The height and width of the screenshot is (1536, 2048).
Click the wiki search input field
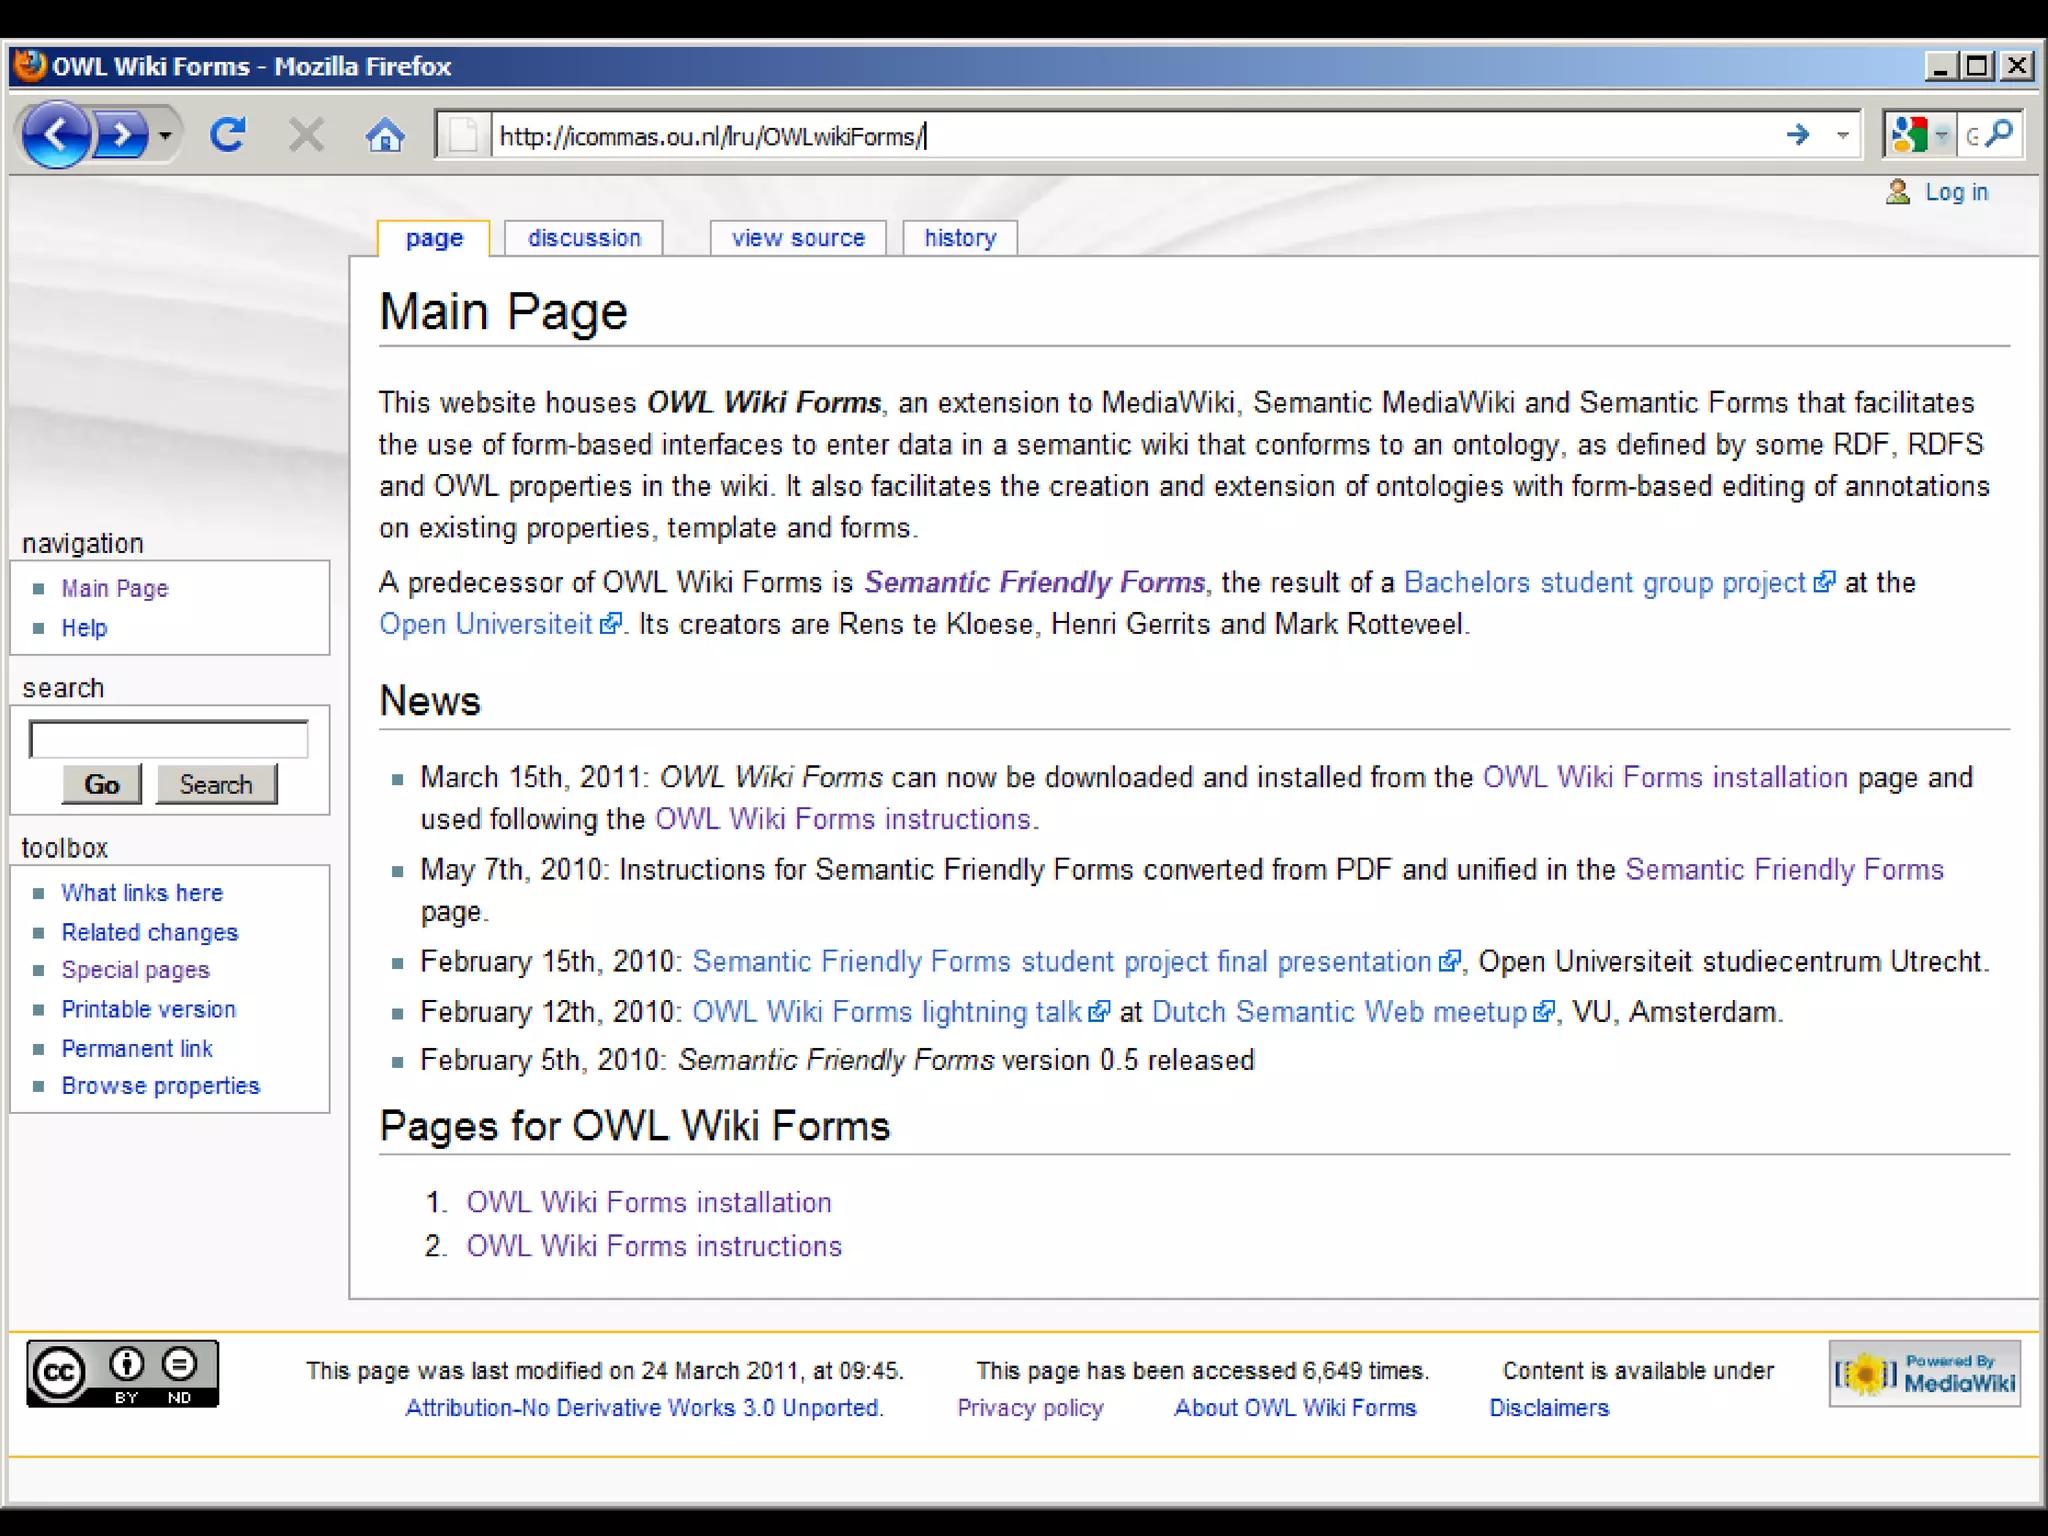pyautogui.click(x=168, y=740)
